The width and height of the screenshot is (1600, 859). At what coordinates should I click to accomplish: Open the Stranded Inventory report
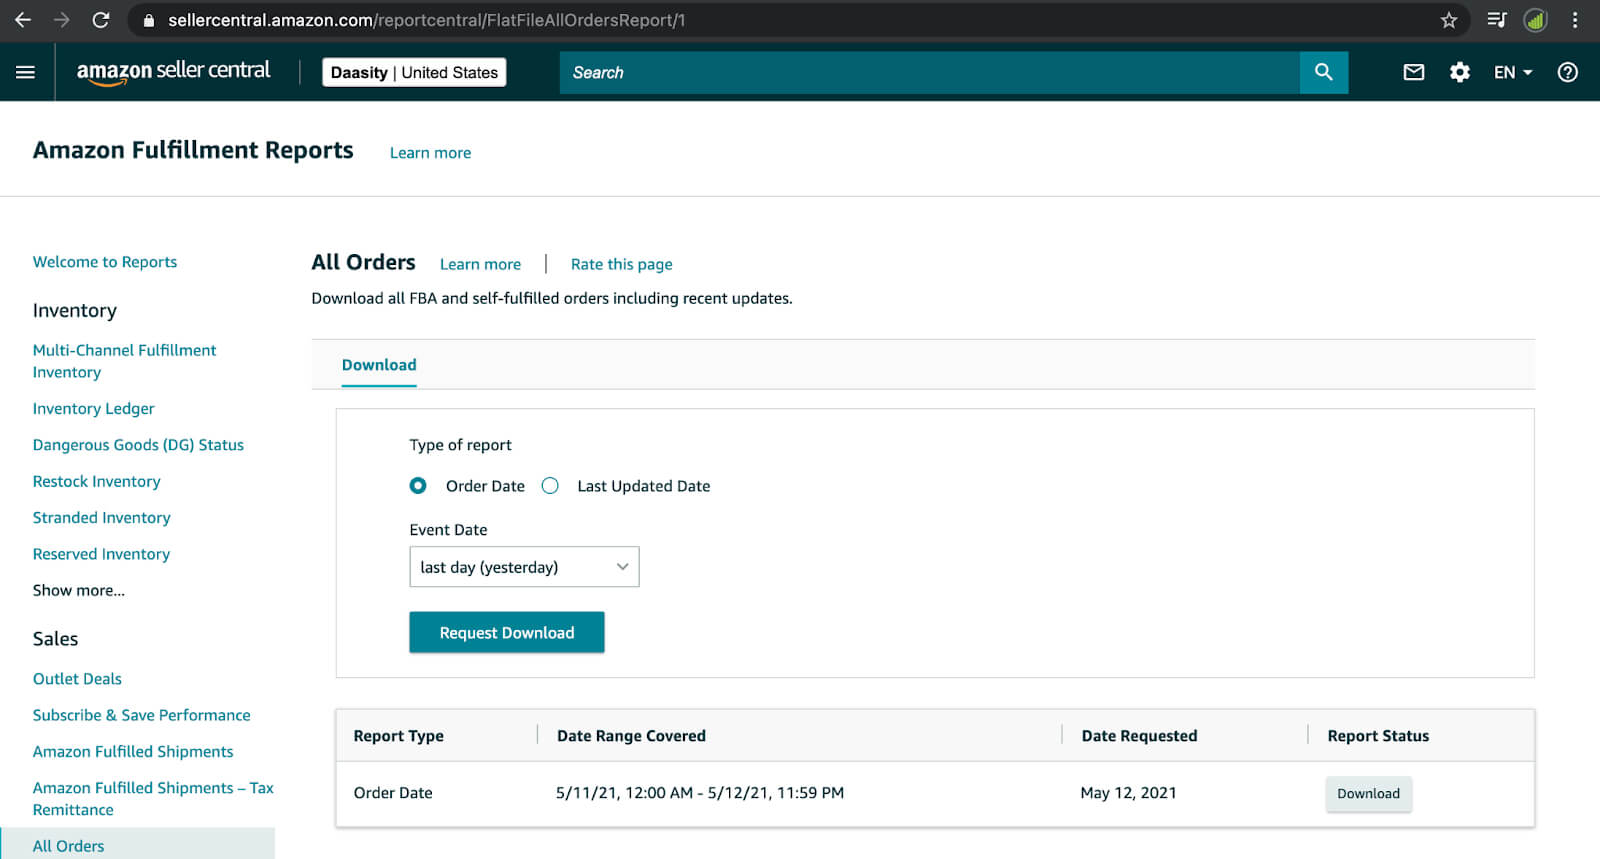pos(102,518)
